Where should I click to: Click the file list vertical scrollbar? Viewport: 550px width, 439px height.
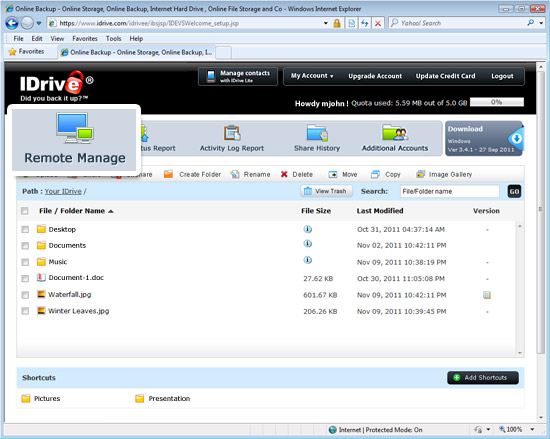tap(519, 290)
